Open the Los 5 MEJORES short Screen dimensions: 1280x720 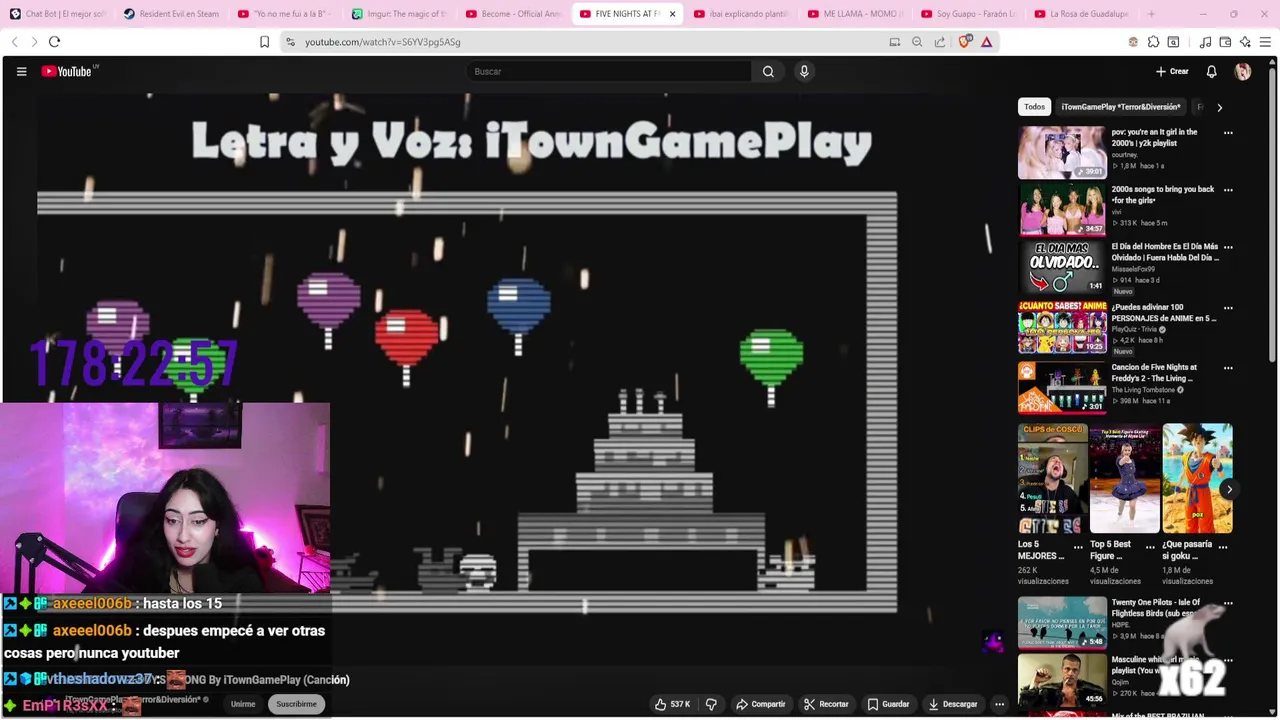tap(1052, 479)
